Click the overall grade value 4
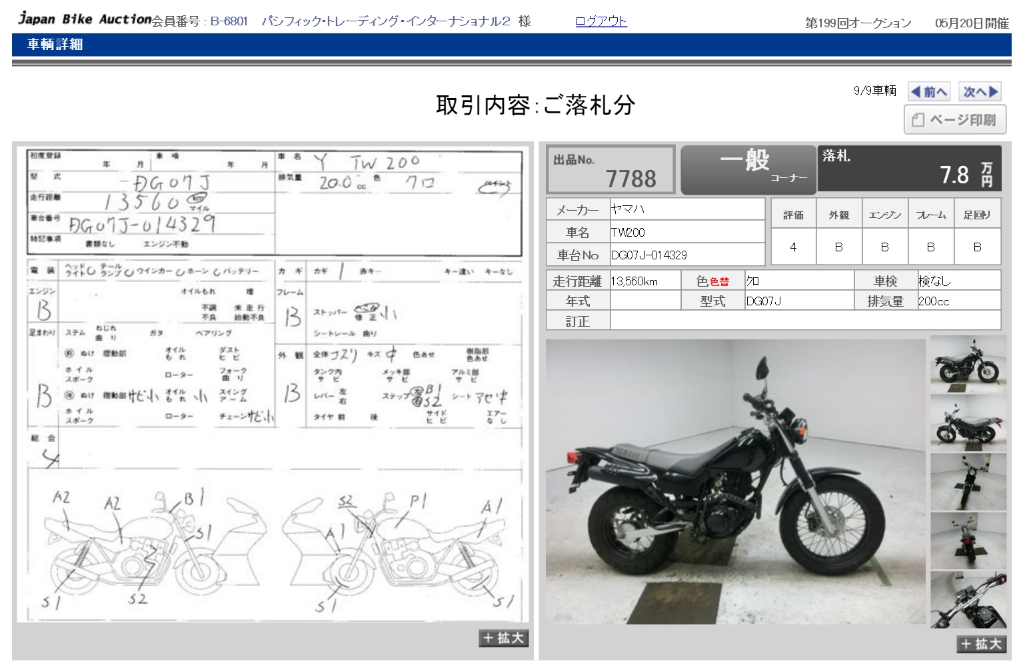Screen dimensions: 1018x666 (793, 247)
